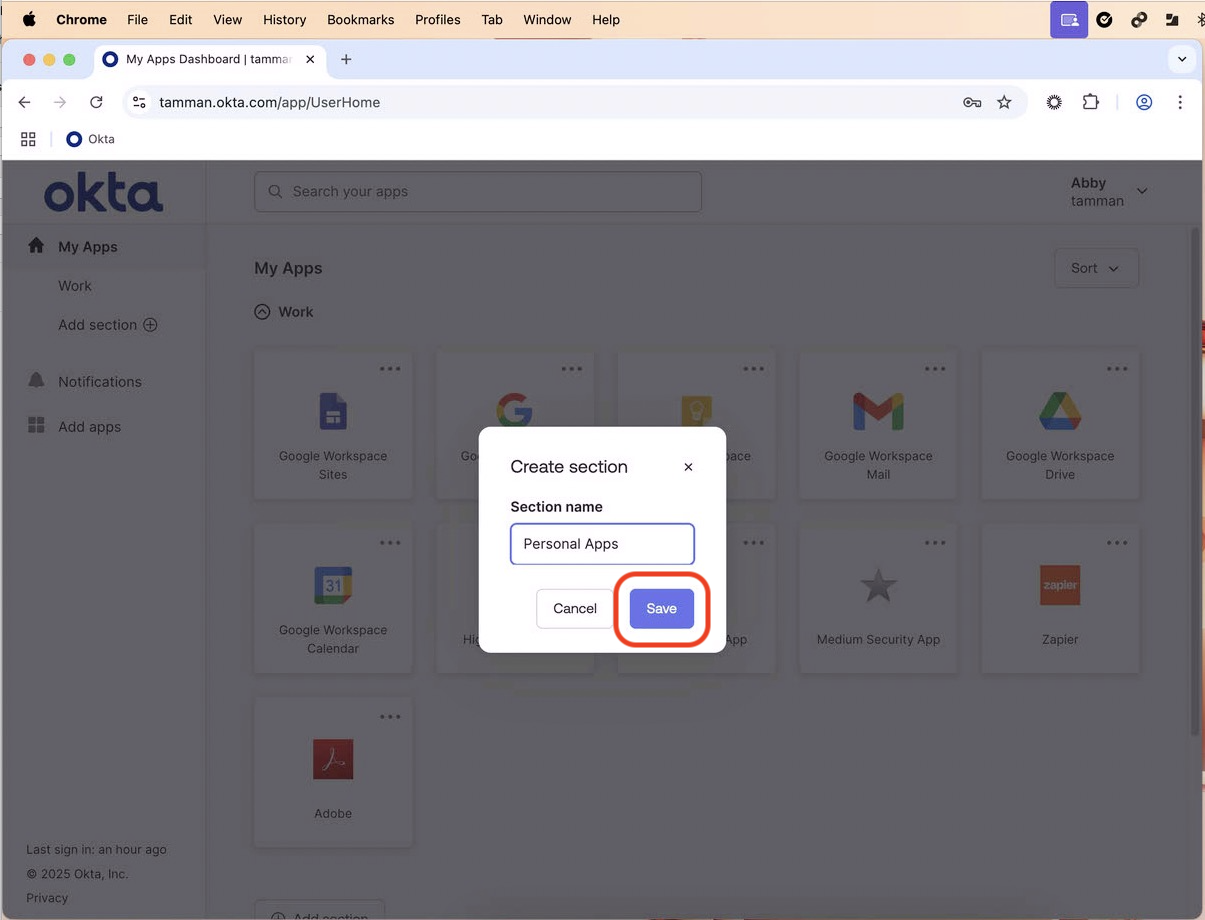Click the Section name input field
Viewport: 1205px width, 920px height.
coord(602,544)
